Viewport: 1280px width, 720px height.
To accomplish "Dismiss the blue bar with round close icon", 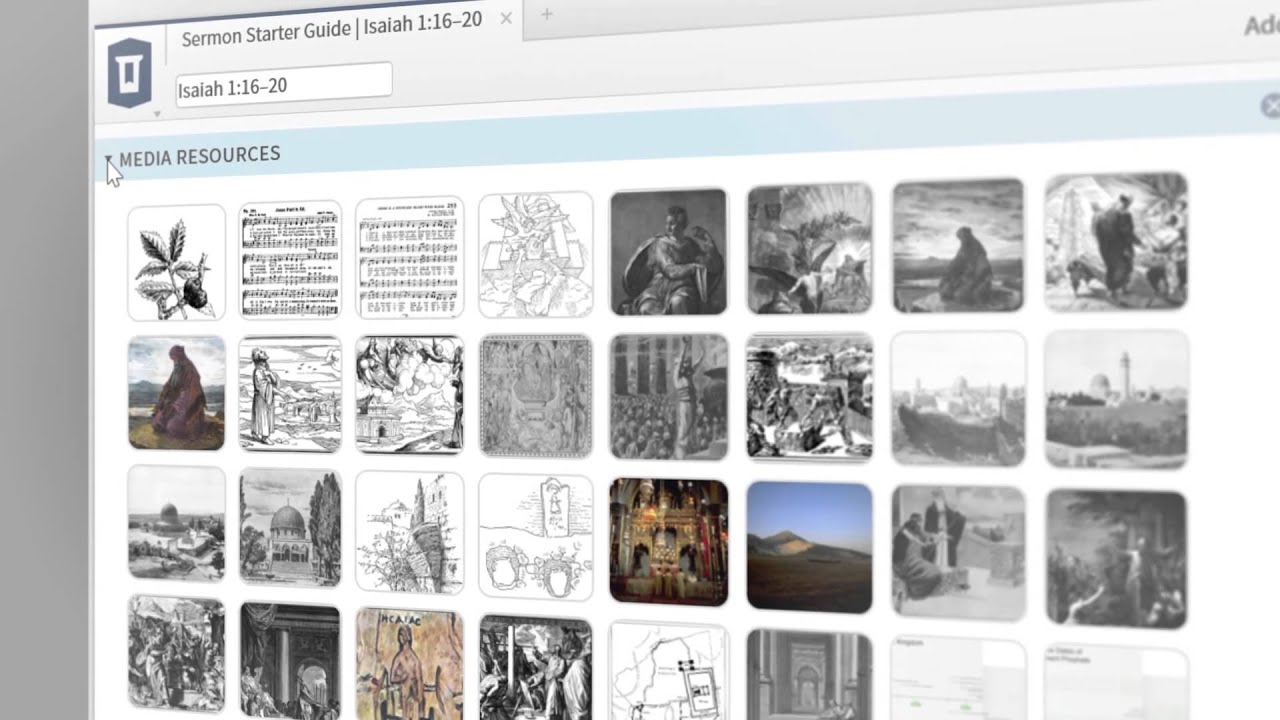I will coord(1271,105).
